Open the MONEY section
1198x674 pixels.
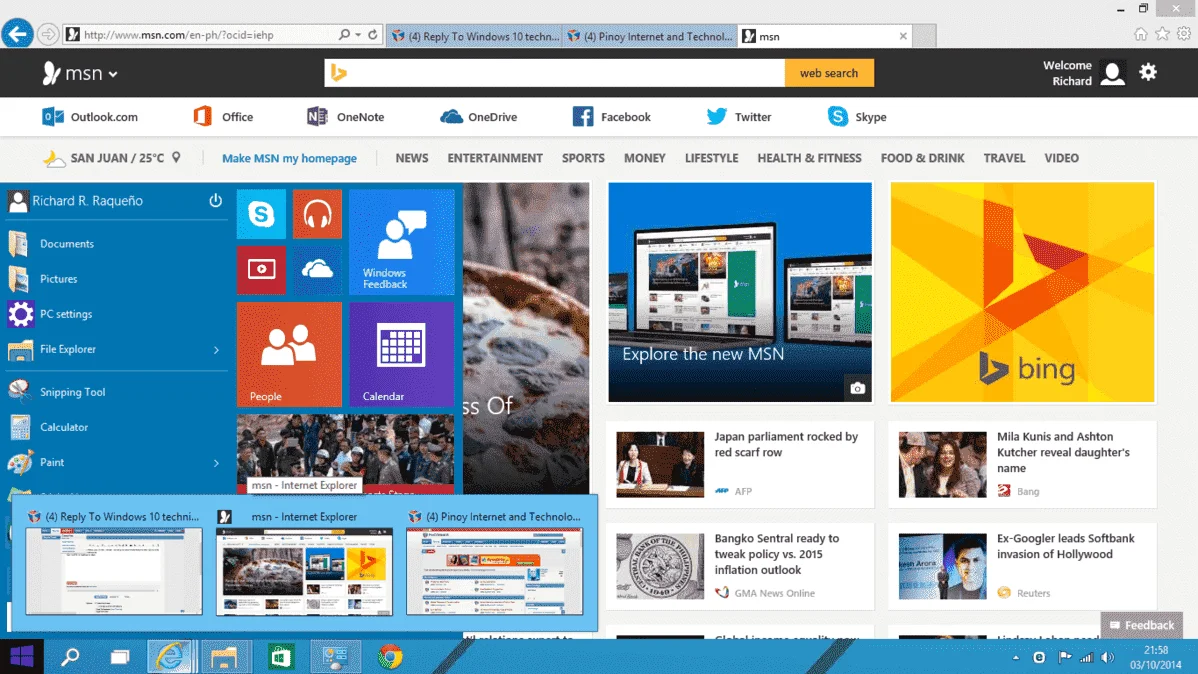[645, 158]
